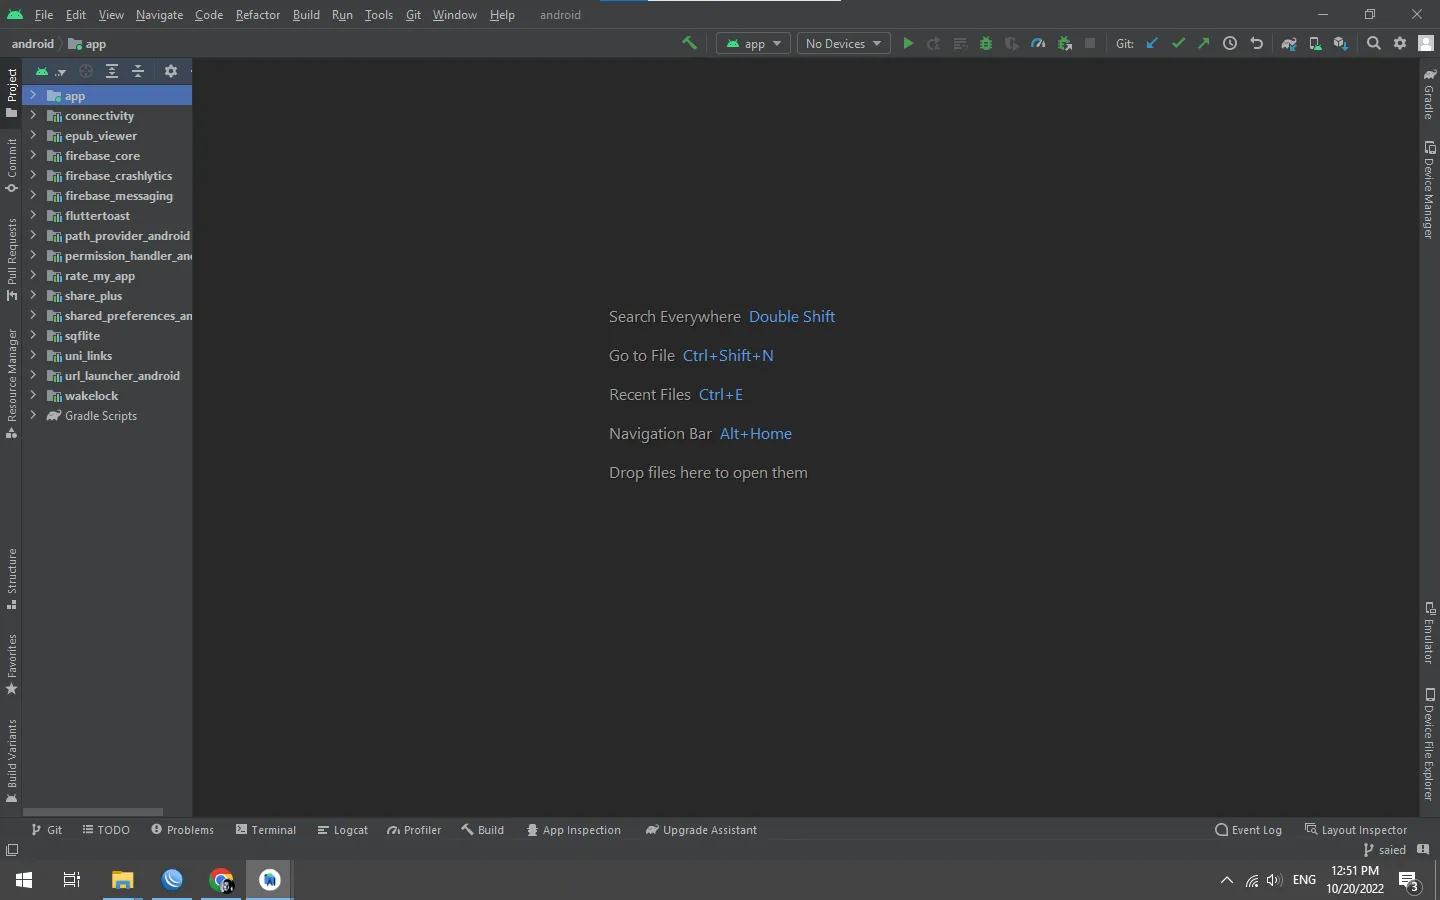Expand the app module node

click(33, 95)
